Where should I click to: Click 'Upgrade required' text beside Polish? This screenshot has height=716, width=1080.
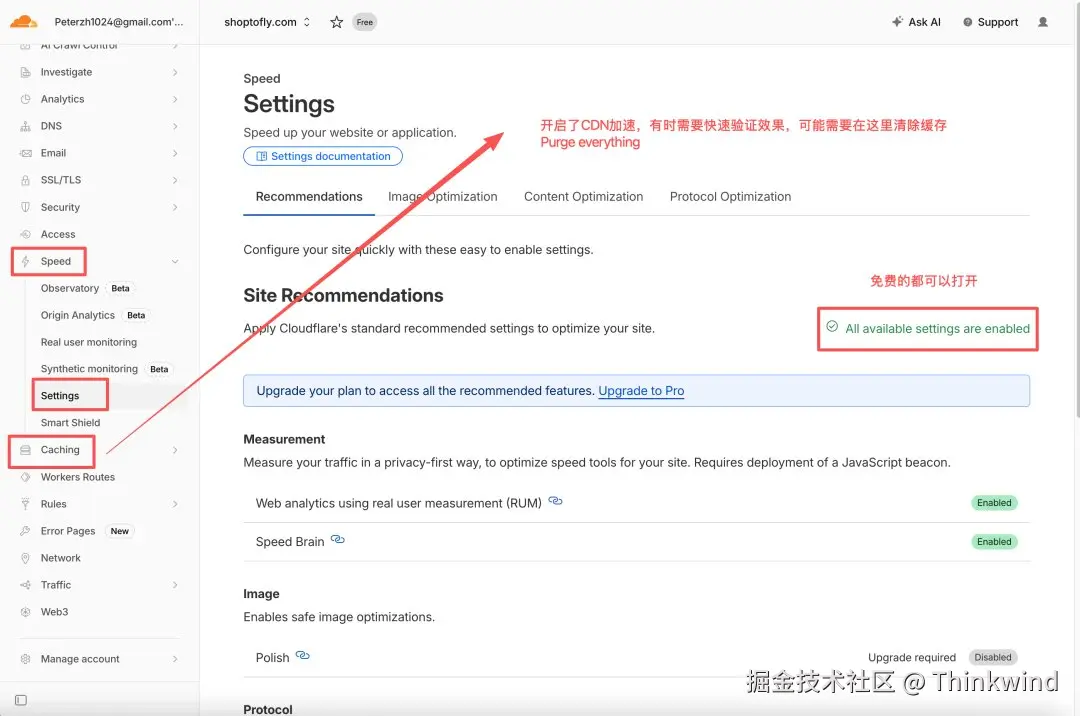click(911, 657)
